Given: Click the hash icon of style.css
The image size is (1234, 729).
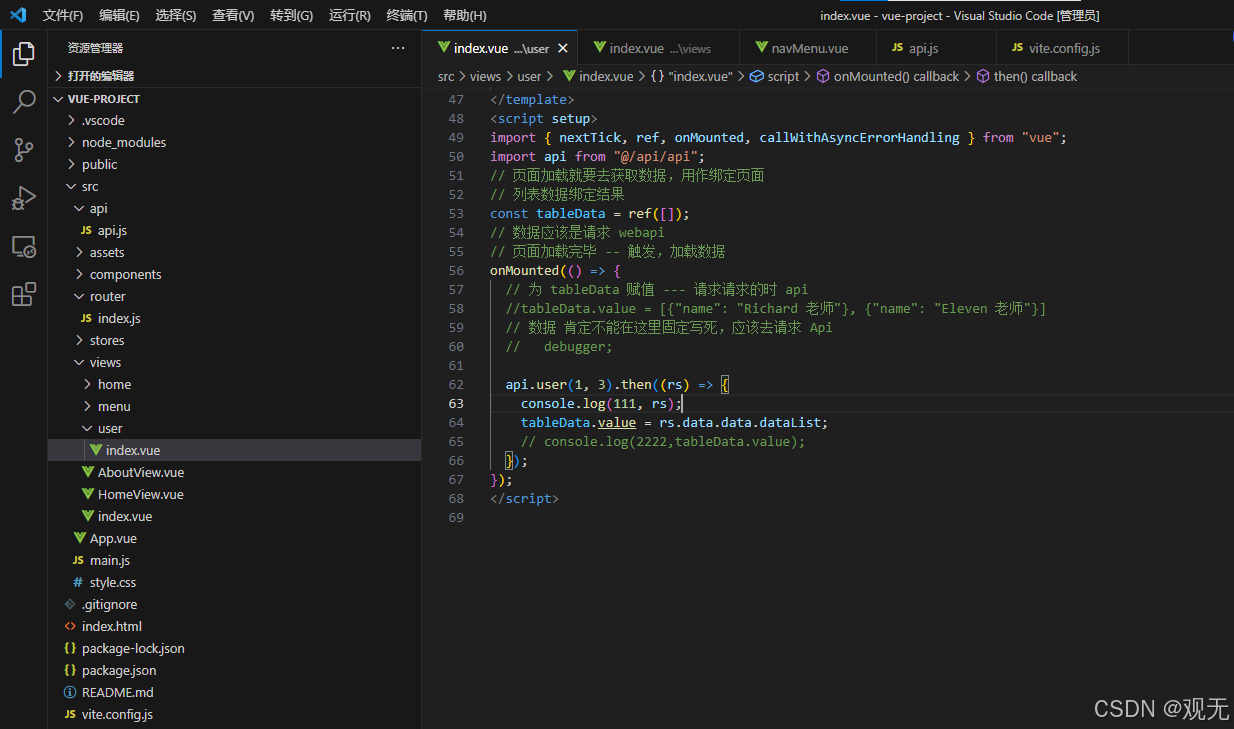Looking at the screenshot, I should tap(78, 582).
